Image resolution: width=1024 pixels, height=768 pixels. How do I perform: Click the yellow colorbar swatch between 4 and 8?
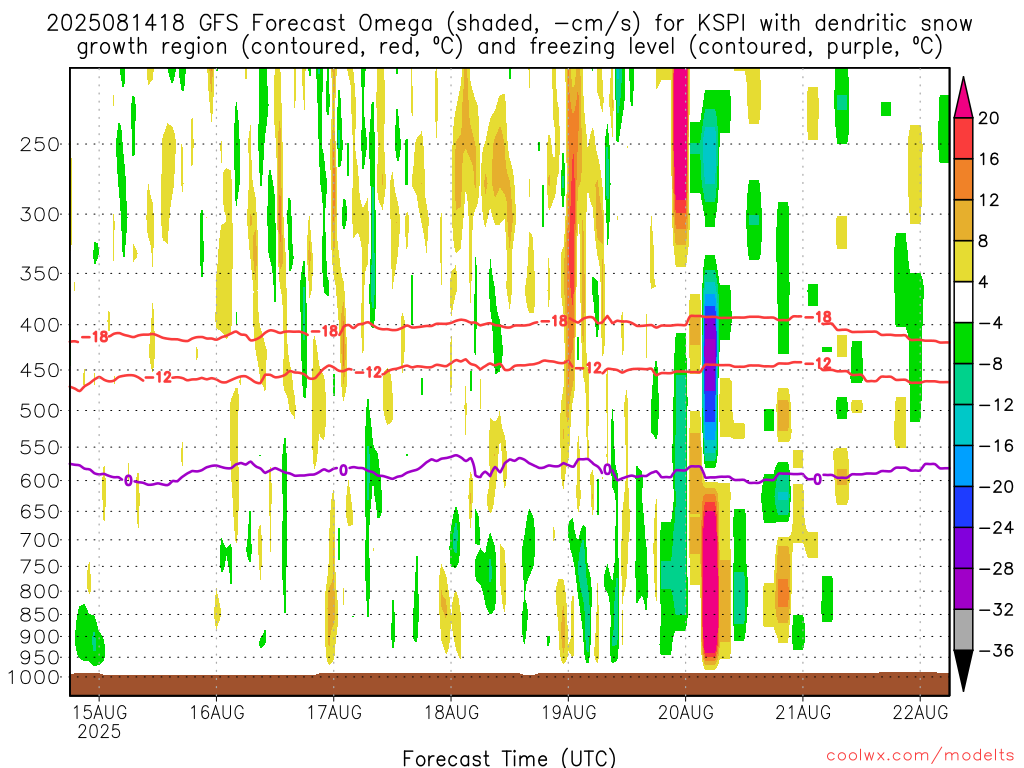click(963, 261)
